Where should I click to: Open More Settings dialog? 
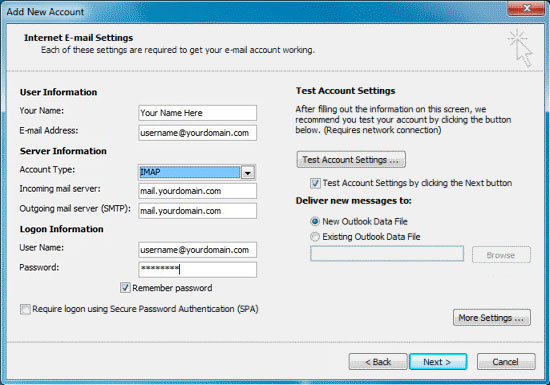[492, 318]
